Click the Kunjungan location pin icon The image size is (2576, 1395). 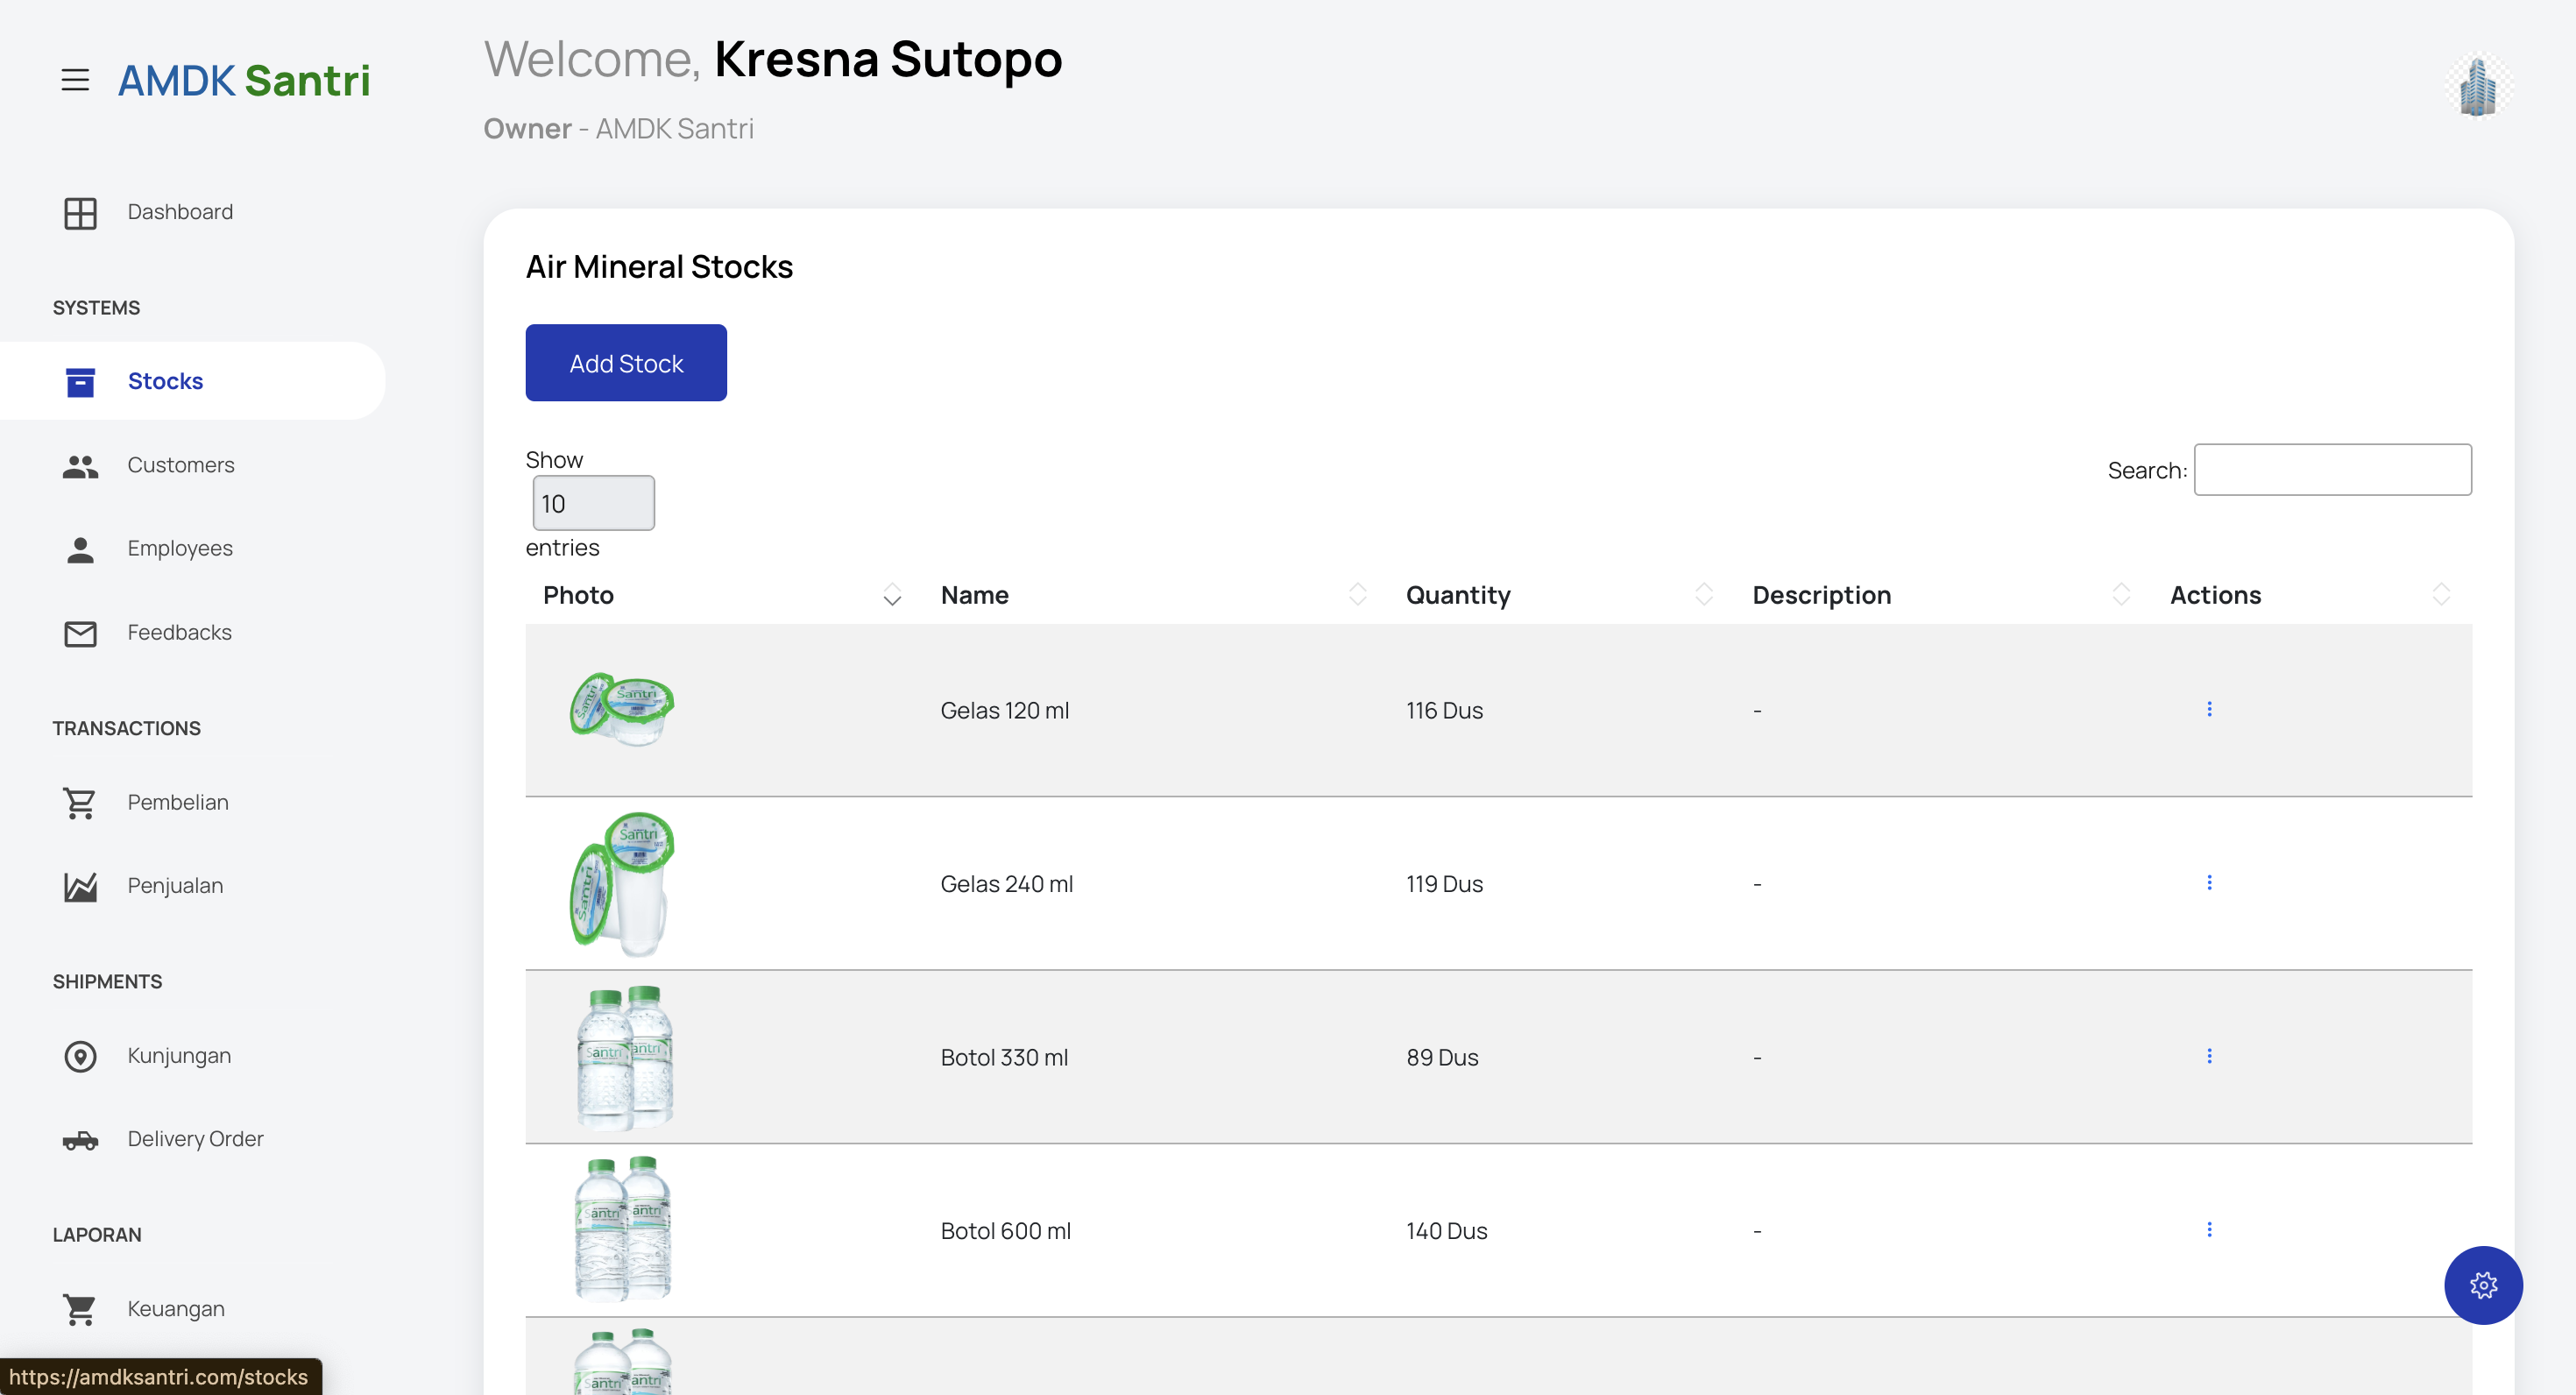coord(80,1056)
